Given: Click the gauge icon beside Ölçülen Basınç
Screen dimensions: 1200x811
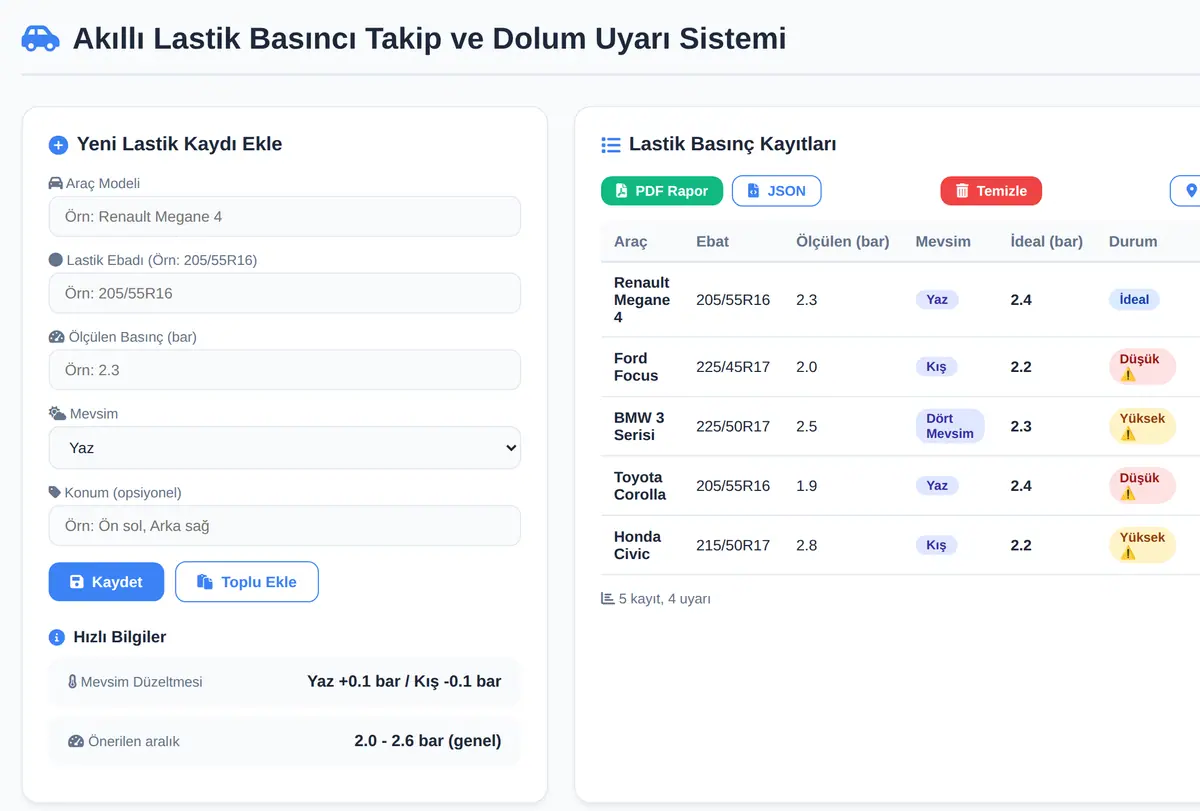Looking at the screenshot, I should click(x=56, y=337).
